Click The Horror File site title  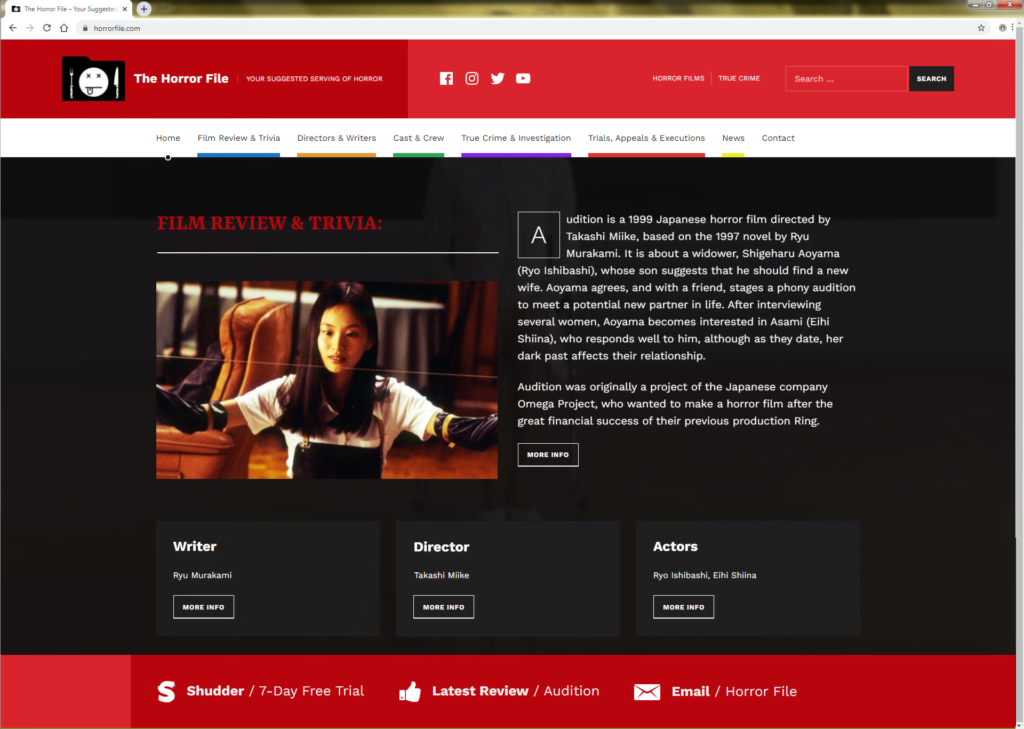click(x=181, y=78)
